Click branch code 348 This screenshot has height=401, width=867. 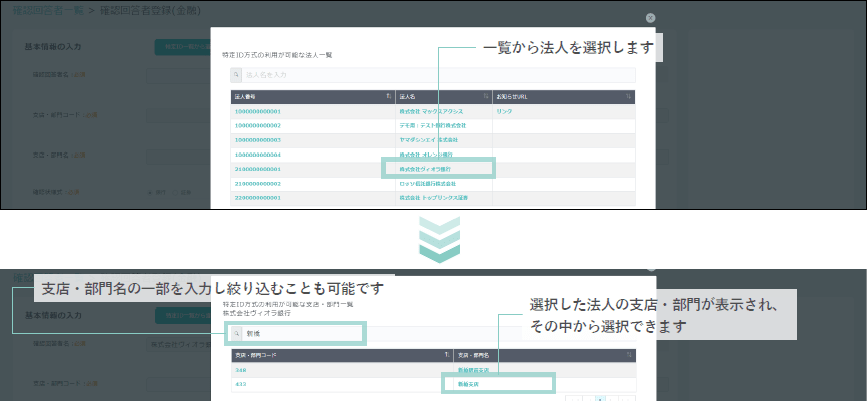[x=241, y=369]
